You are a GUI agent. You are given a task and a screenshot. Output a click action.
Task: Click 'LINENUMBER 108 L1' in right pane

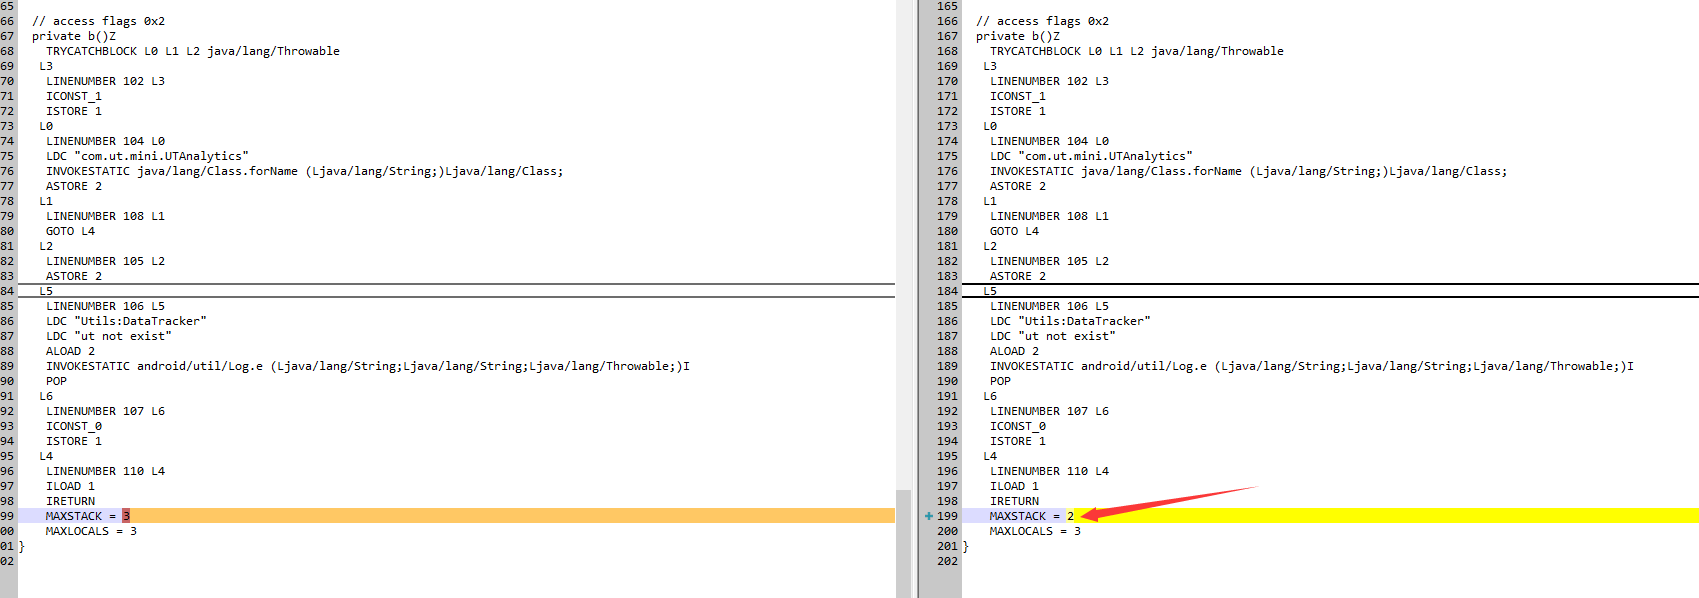pyautogui.click(x=1049, y=216)
